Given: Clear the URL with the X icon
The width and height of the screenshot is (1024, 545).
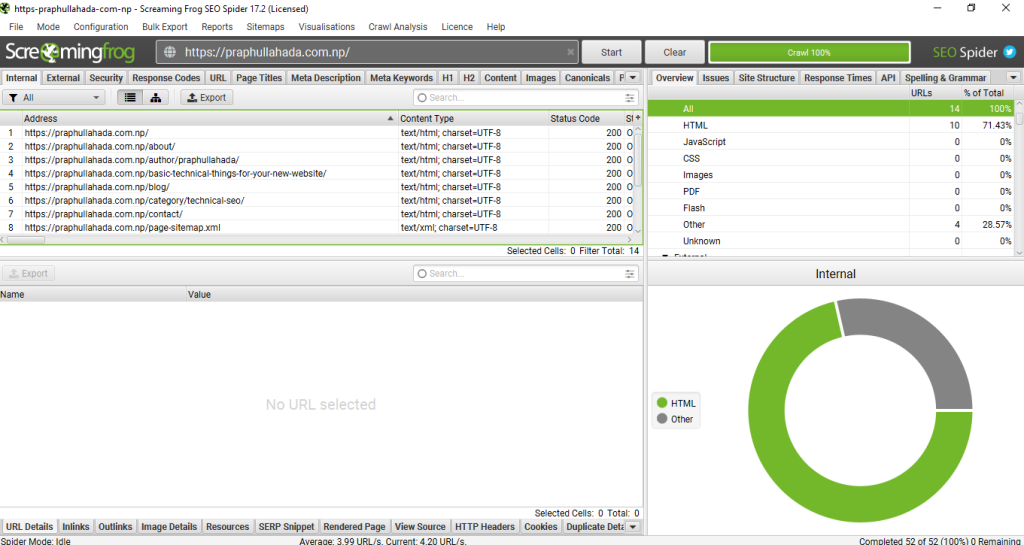Looking at the screenshot, I should point(570,52).
